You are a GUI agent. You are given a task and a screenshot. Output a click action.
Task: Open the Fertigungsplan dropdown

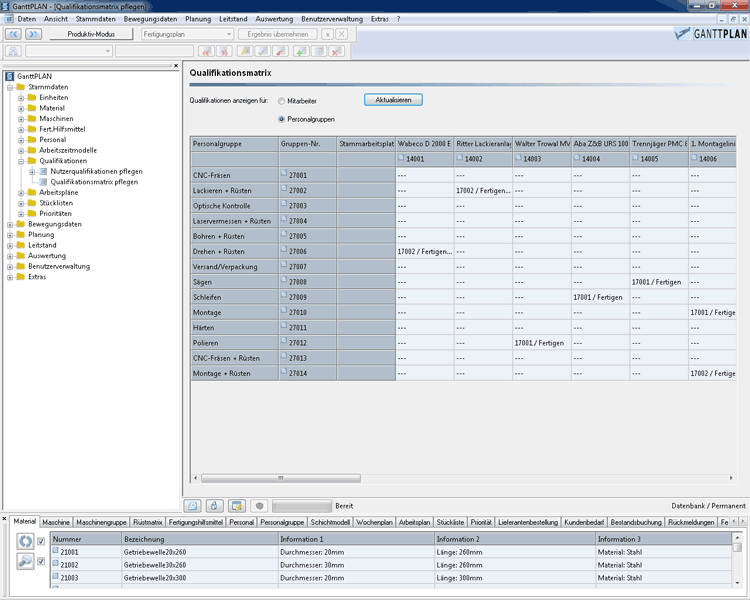point(229,34)
